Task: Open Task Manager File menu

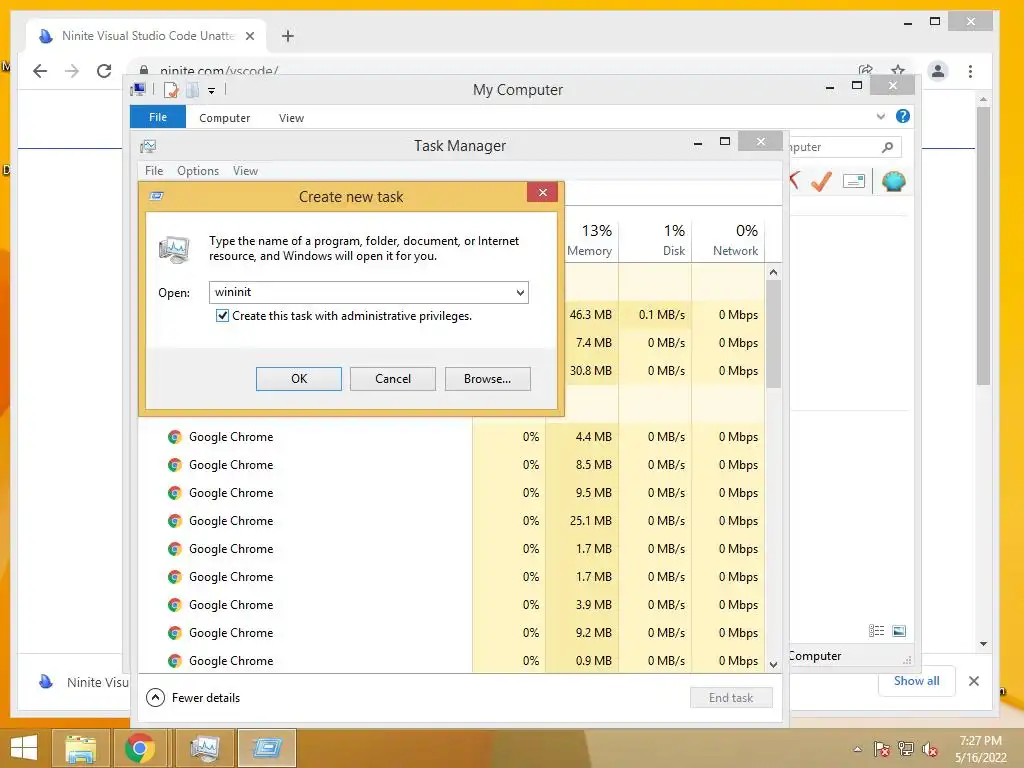Action: pos(153,170)
